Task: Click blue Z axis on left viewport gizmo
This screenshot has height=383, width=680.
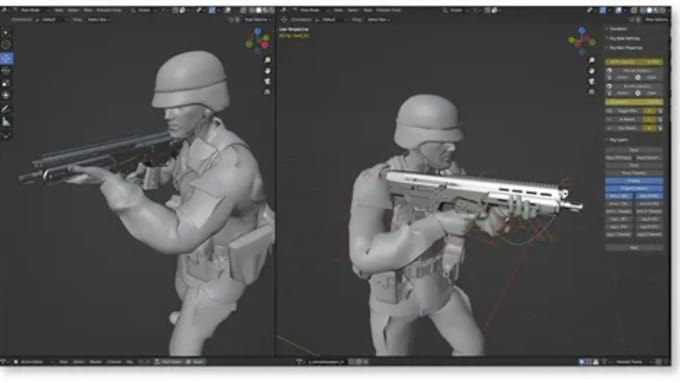Action: tap(258, 31)
